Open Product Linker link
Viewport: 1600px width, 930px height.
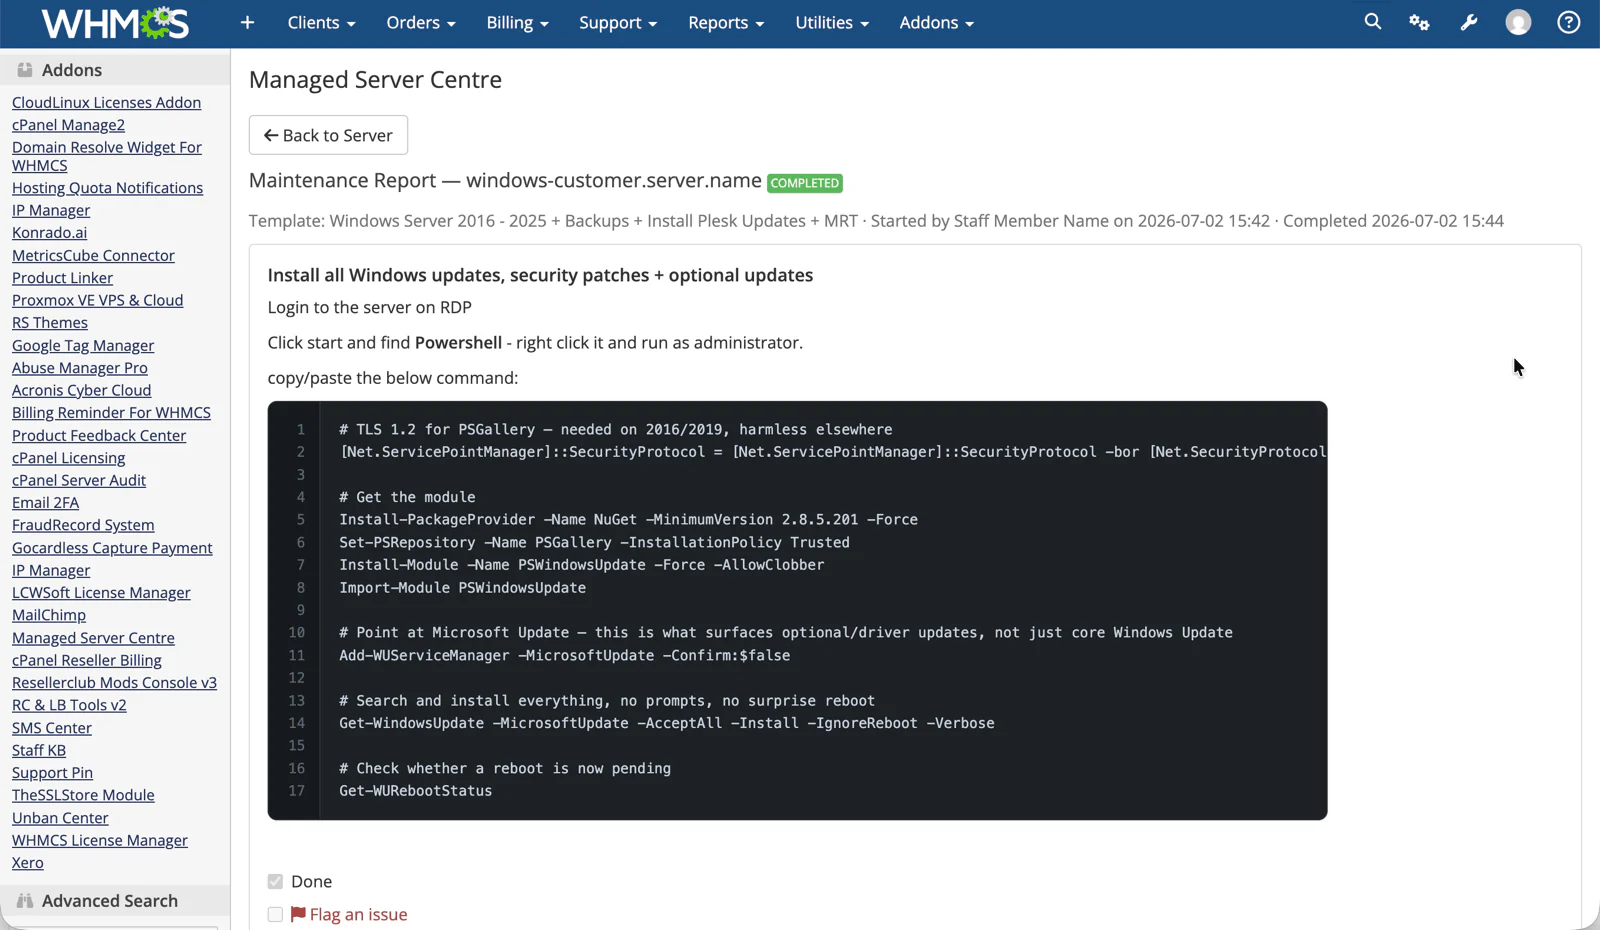coord(62,278)
